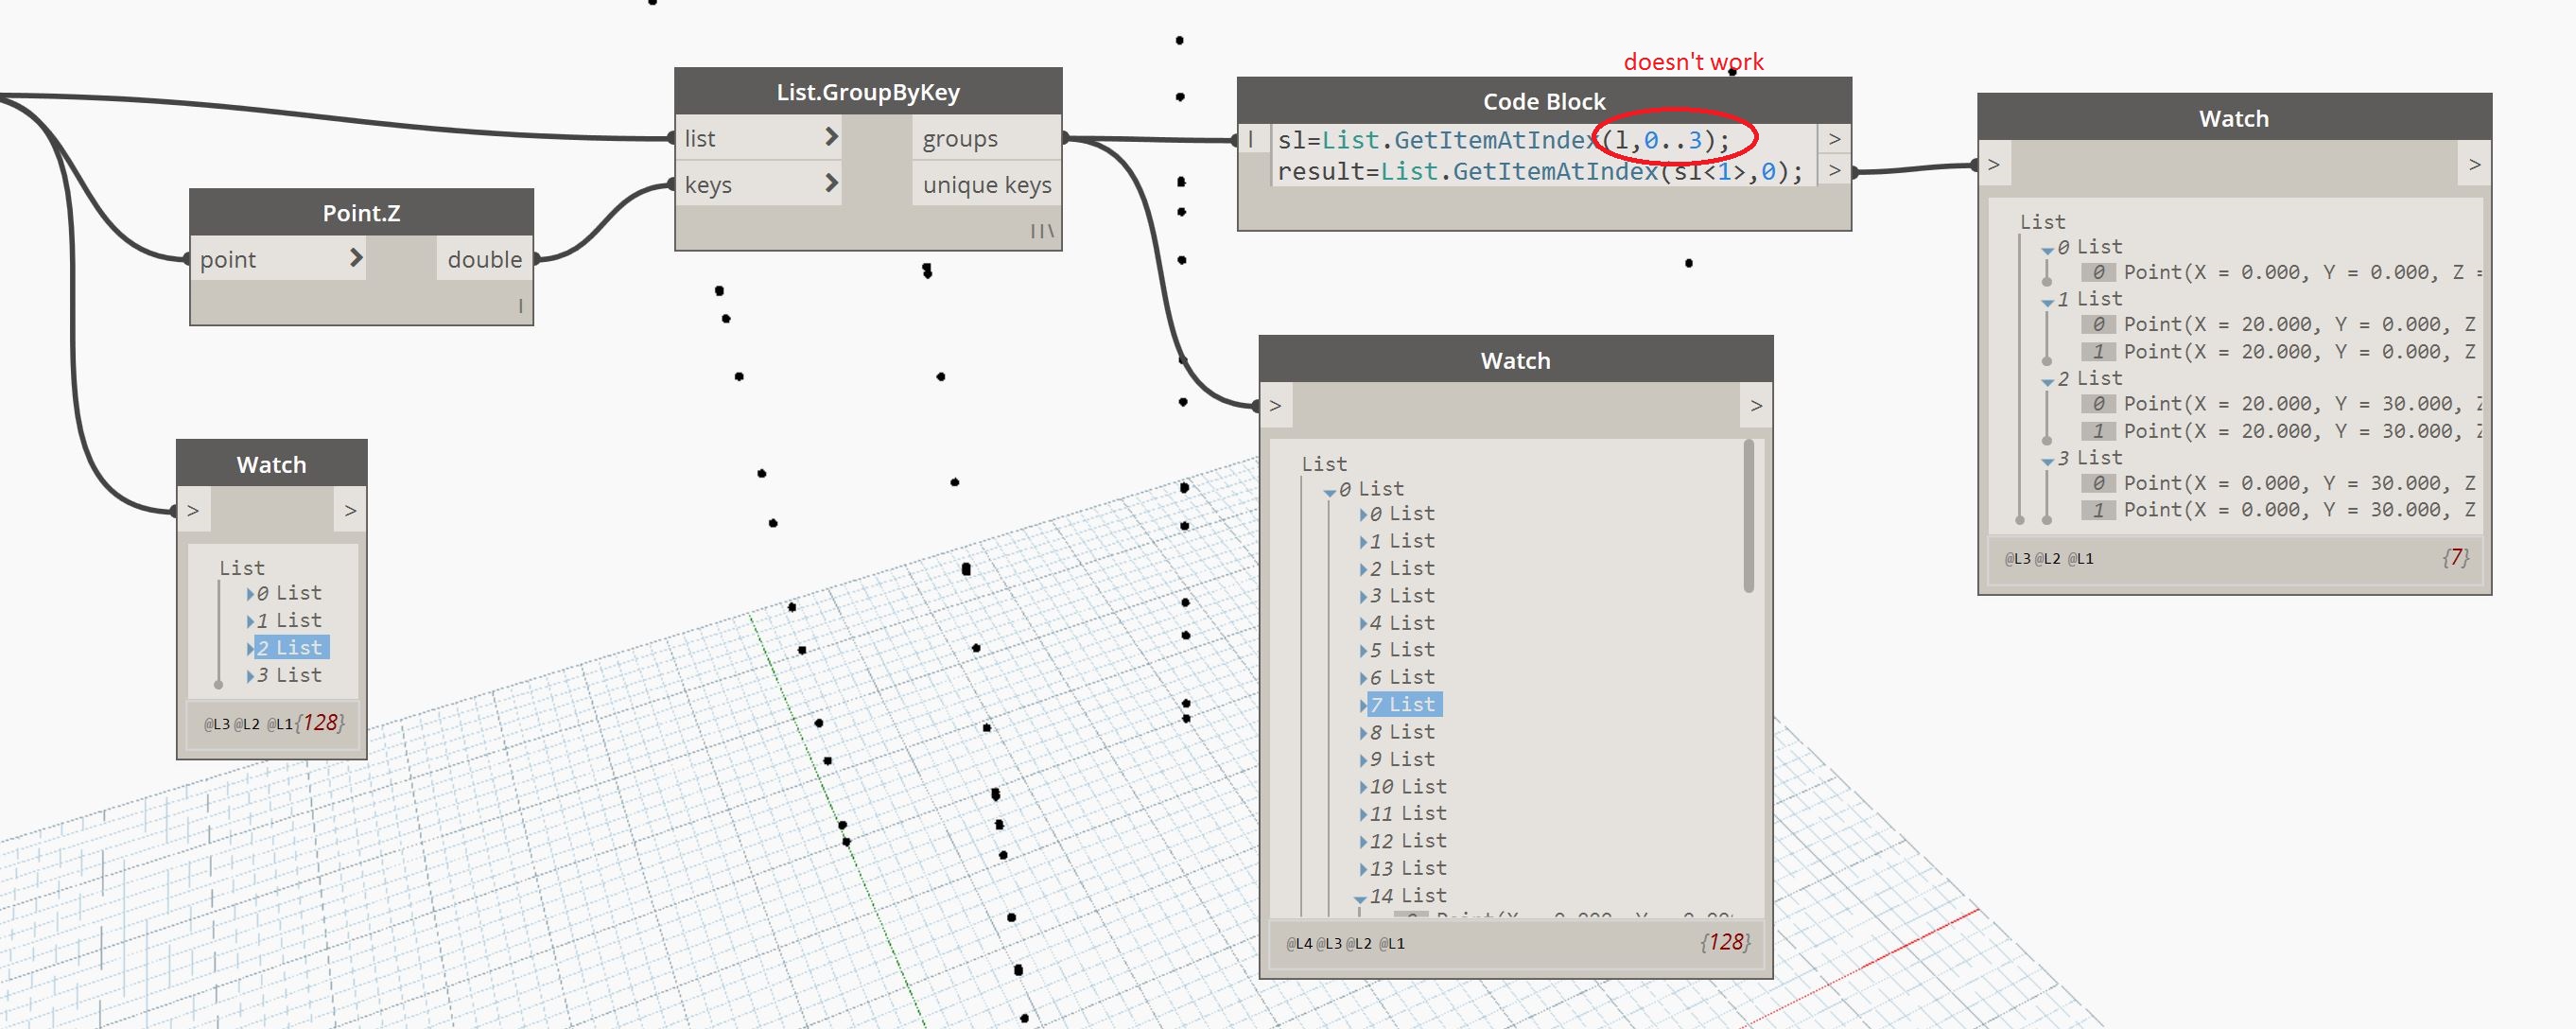Click the lacing indicator on Point.Z node

520,306
